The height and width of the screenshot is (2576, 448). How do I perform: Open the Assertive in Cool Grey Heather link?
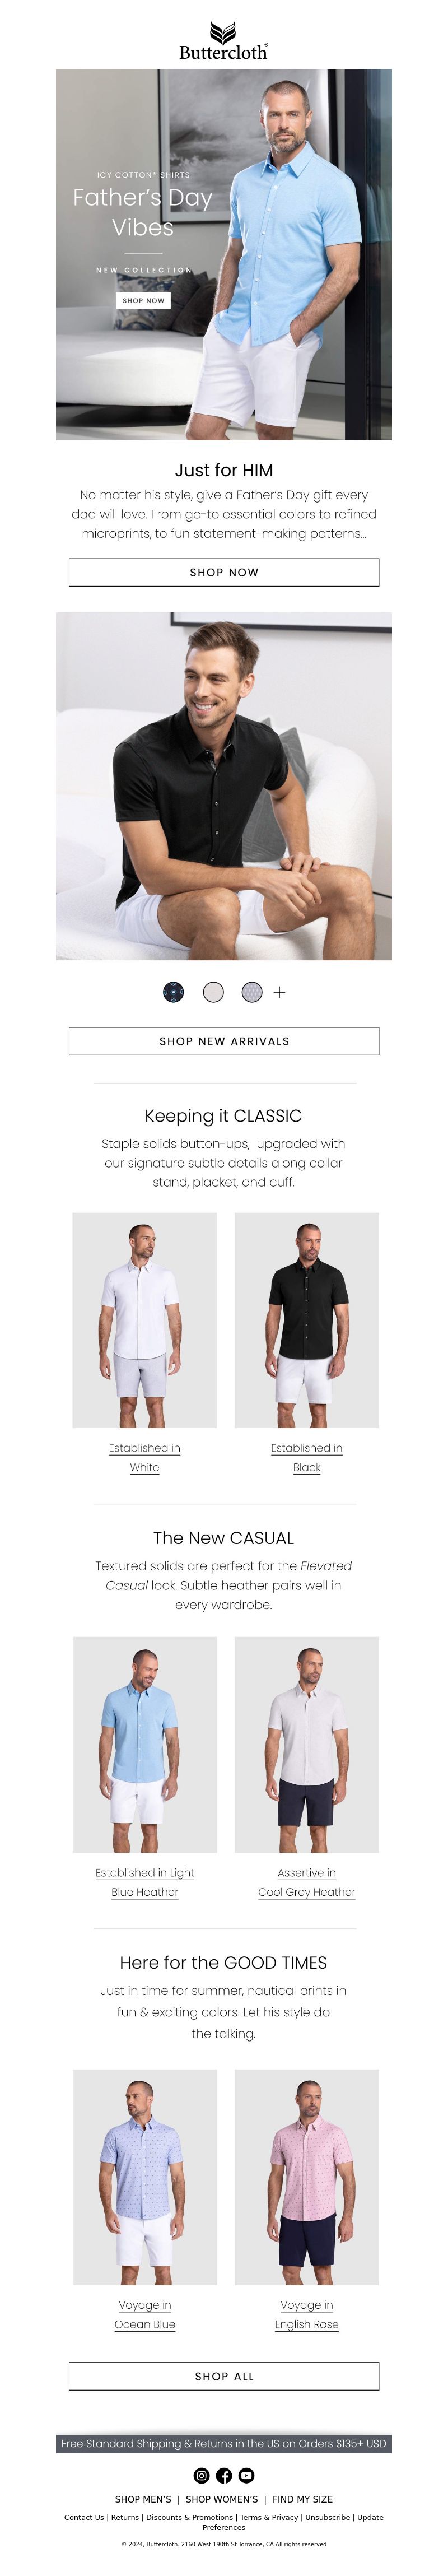(307, 1882)
